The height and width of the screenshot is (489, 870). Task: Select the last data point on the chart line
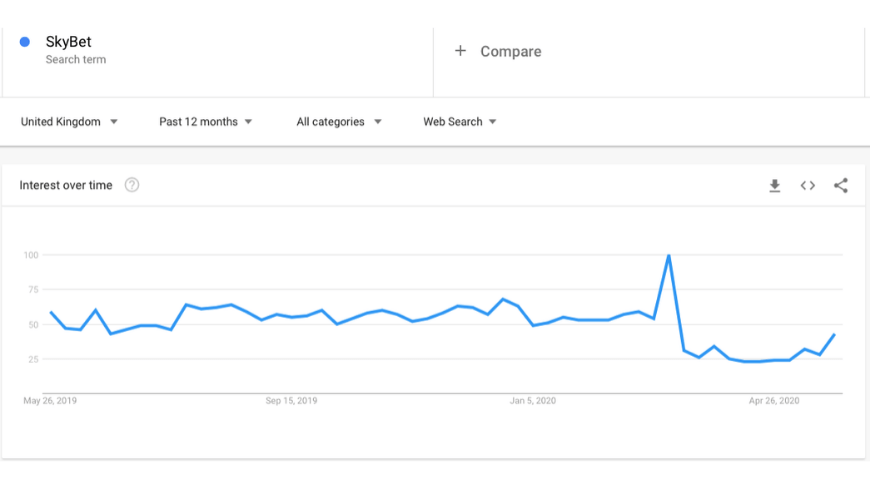coord(834,335)
